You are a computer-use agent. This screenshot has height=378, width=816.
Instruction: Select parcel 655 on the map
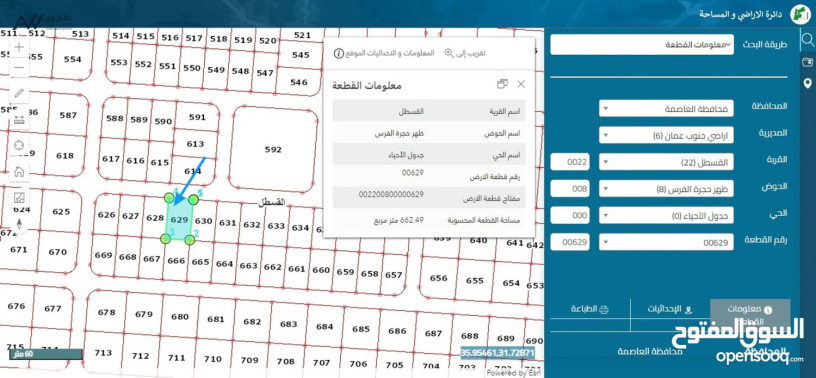point(475,280)
